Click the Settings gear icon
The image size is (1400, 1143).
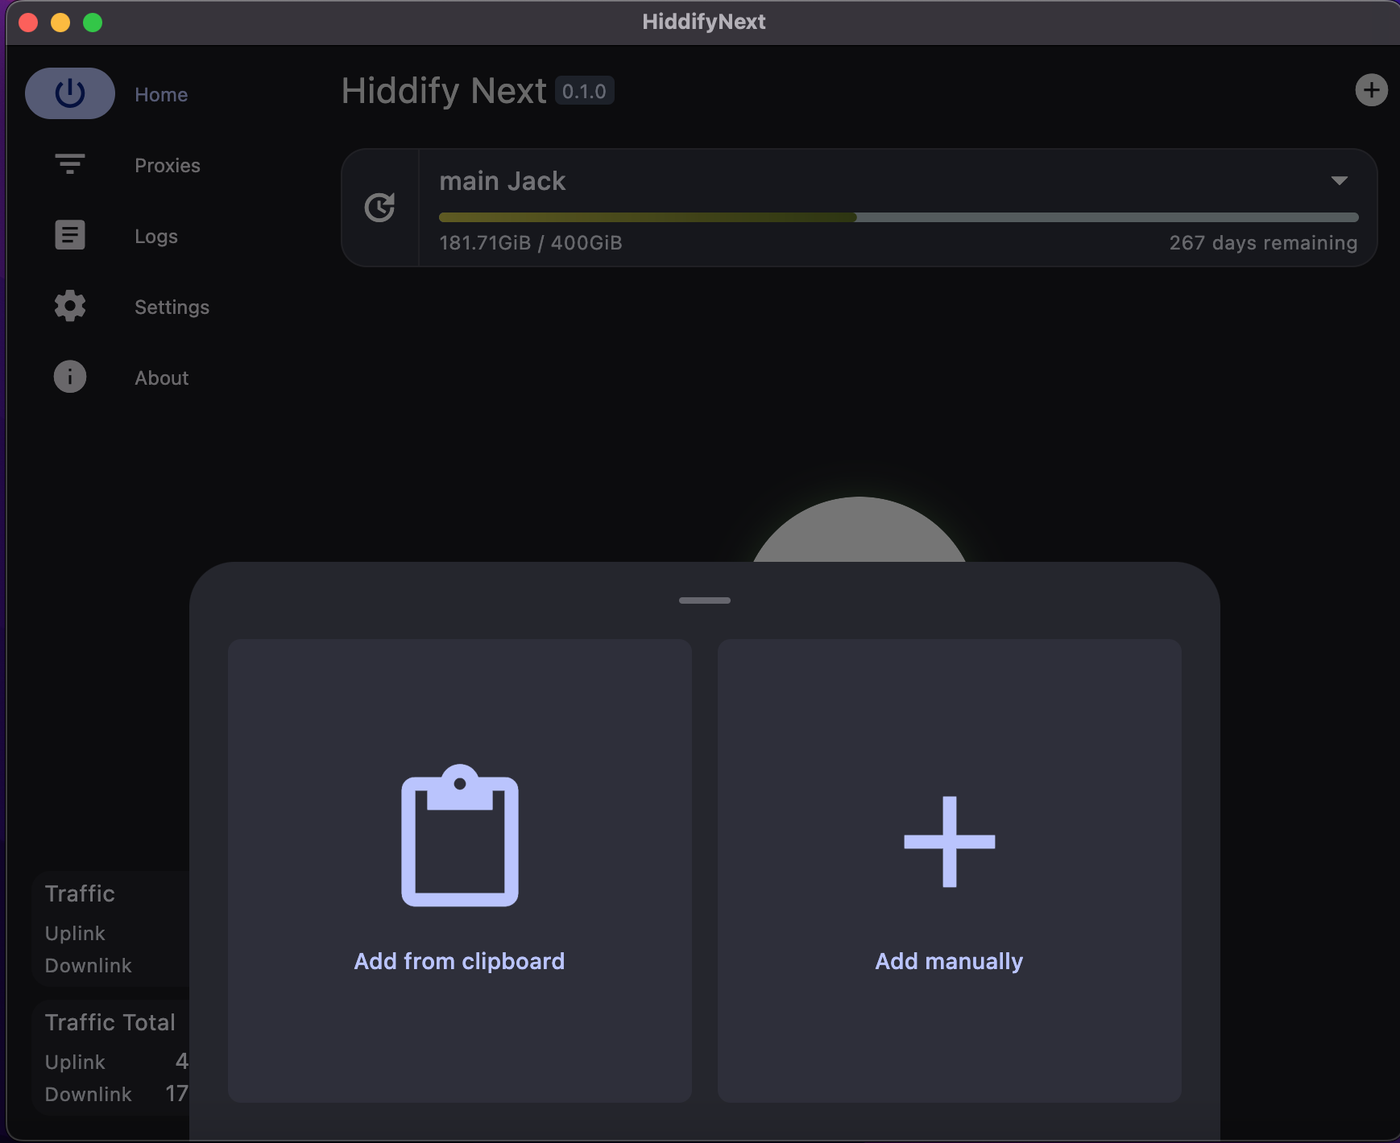pos(70,306)
